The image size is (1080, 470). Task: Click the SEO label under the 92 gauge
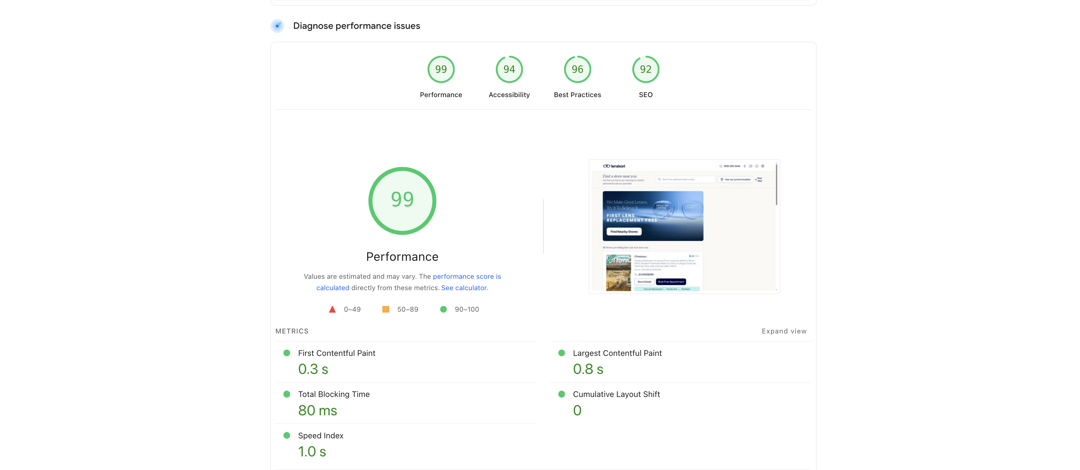pyautogui.click(x=645, y=95)
